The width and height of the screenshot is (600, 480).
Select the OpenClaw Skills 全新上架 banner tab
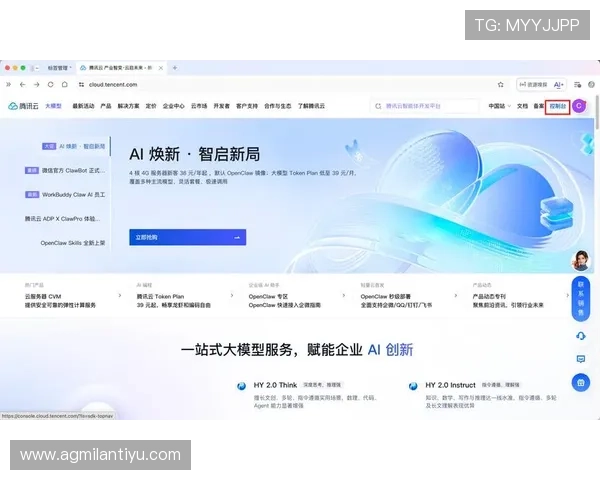[73, 243]
